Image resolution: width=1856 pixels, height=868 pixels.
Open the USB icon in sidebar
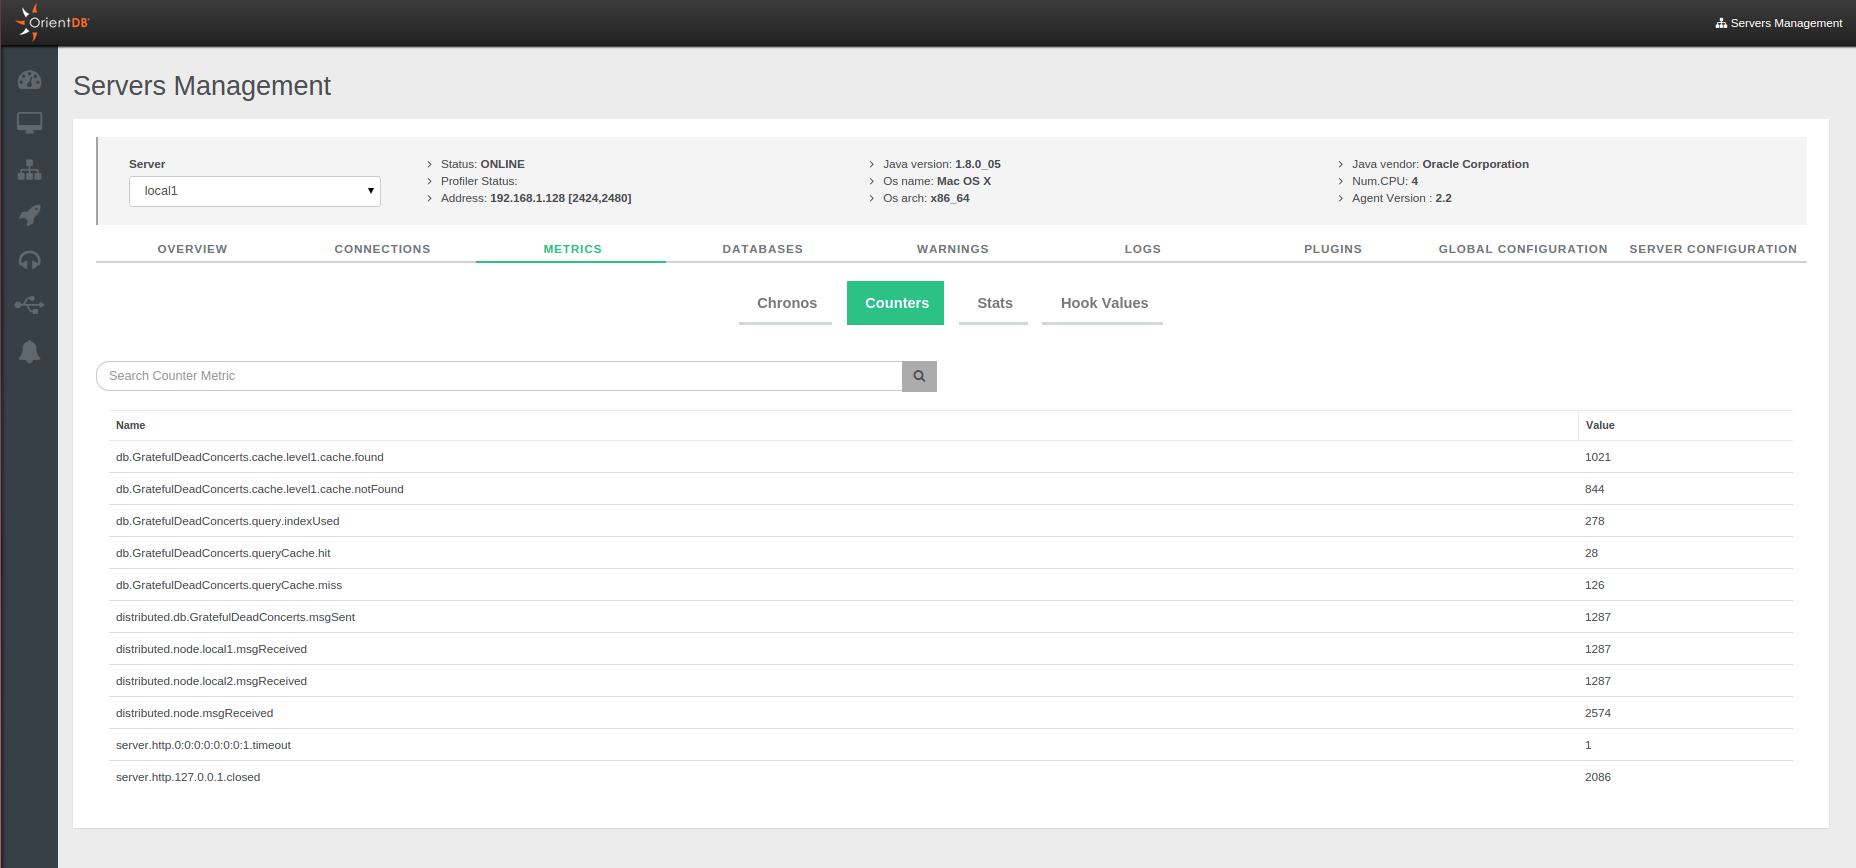click(x=29, y=305)
